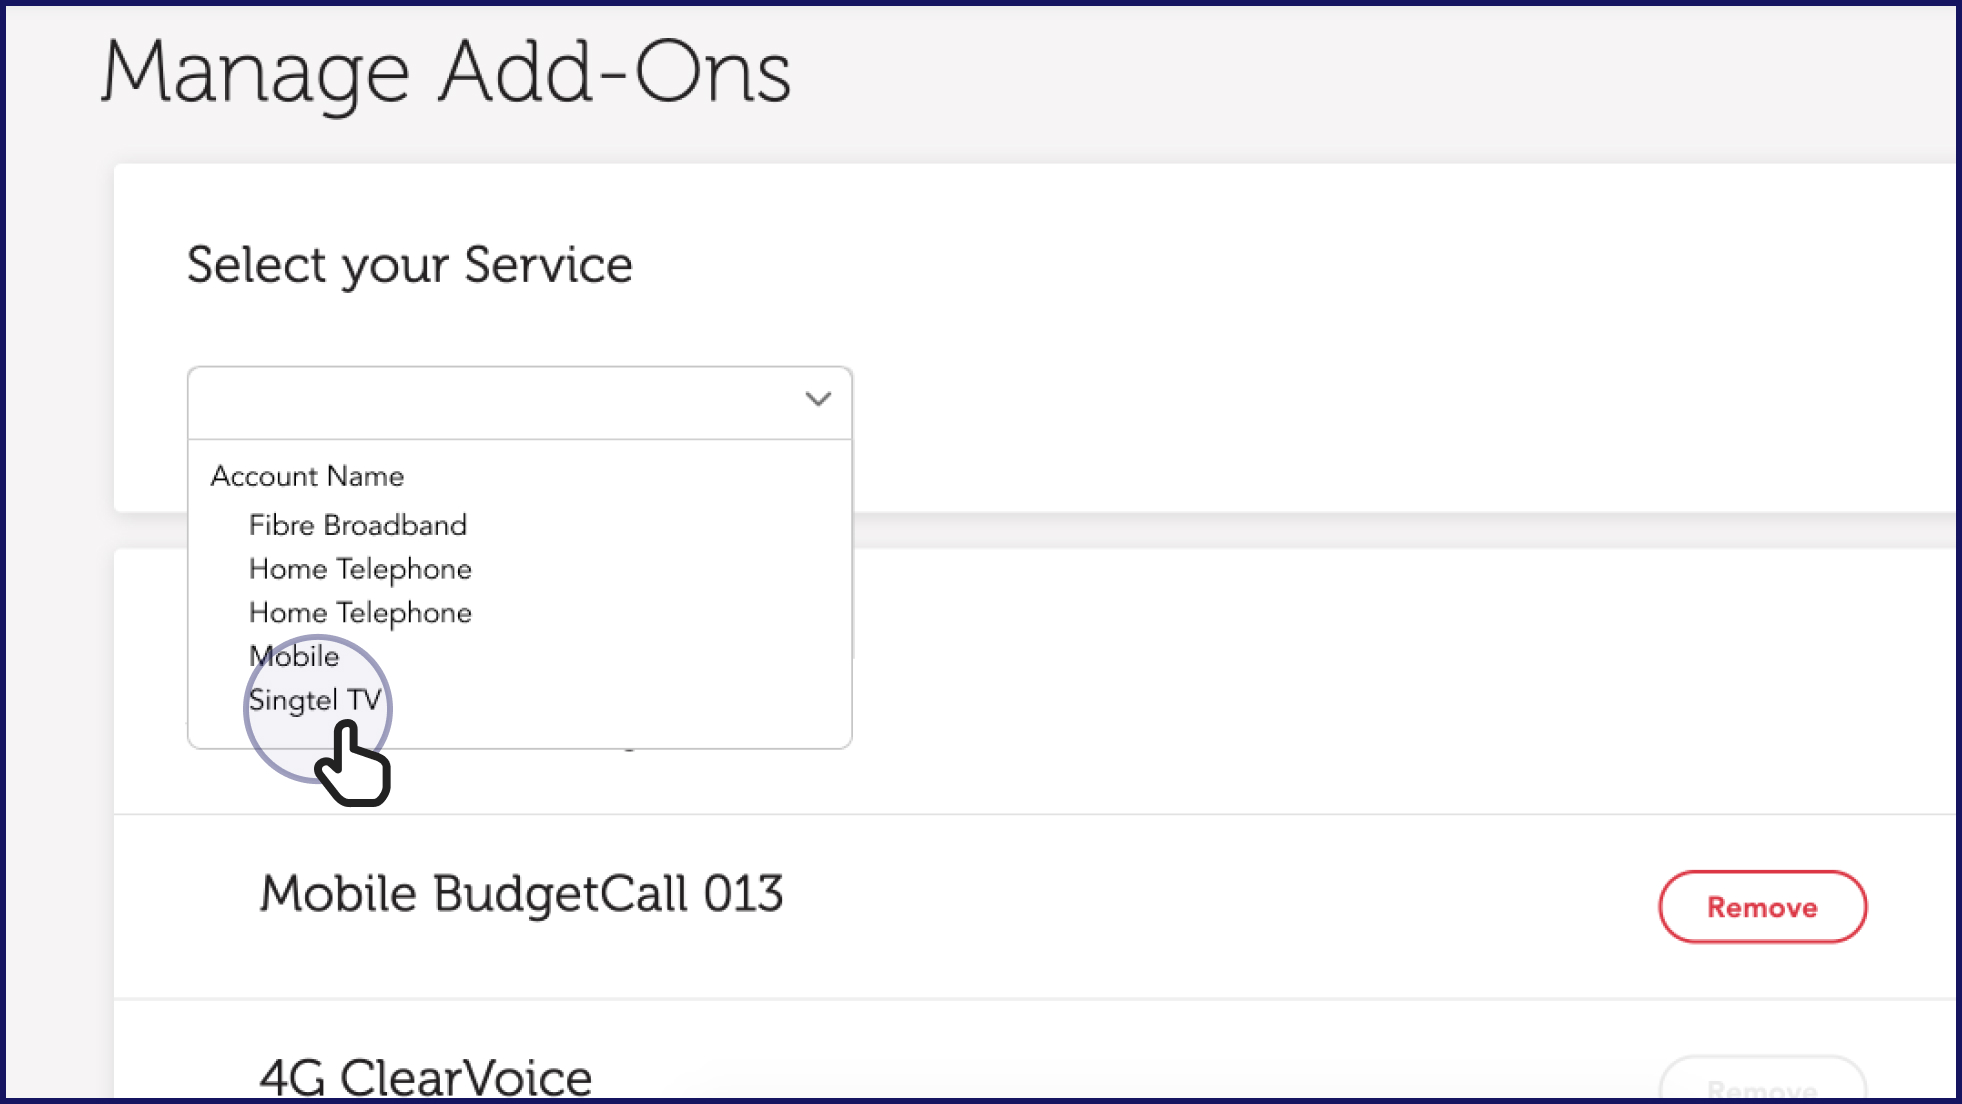Click the Select your Service heading
This screenshot has width=1962, height=1104.
pyautogui.click(x=409, y=265)
